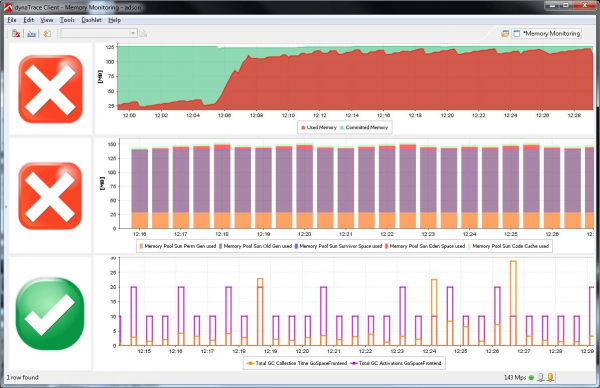Click the grey server status bar icon

point(540,378)
